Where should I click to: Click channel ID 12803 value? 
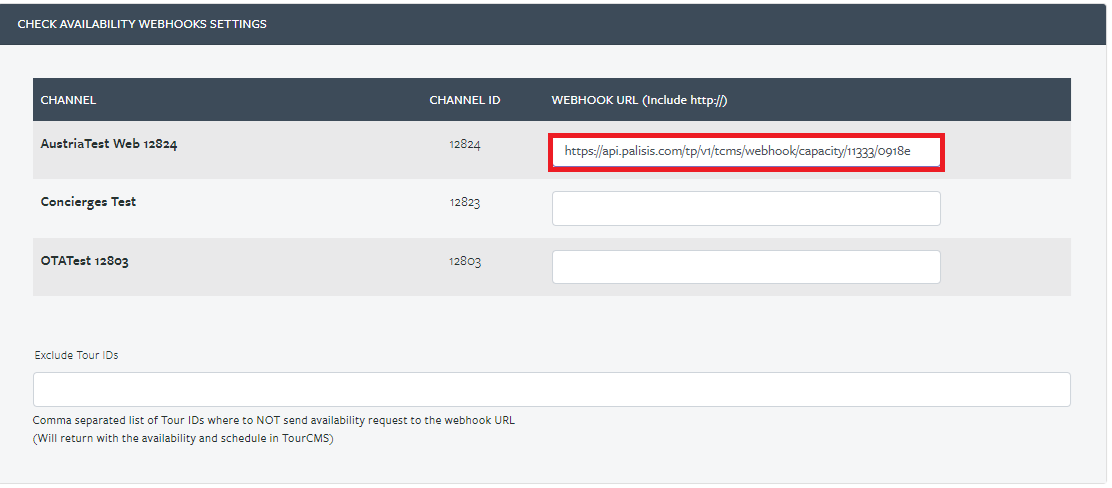click(x=465, y=262)
